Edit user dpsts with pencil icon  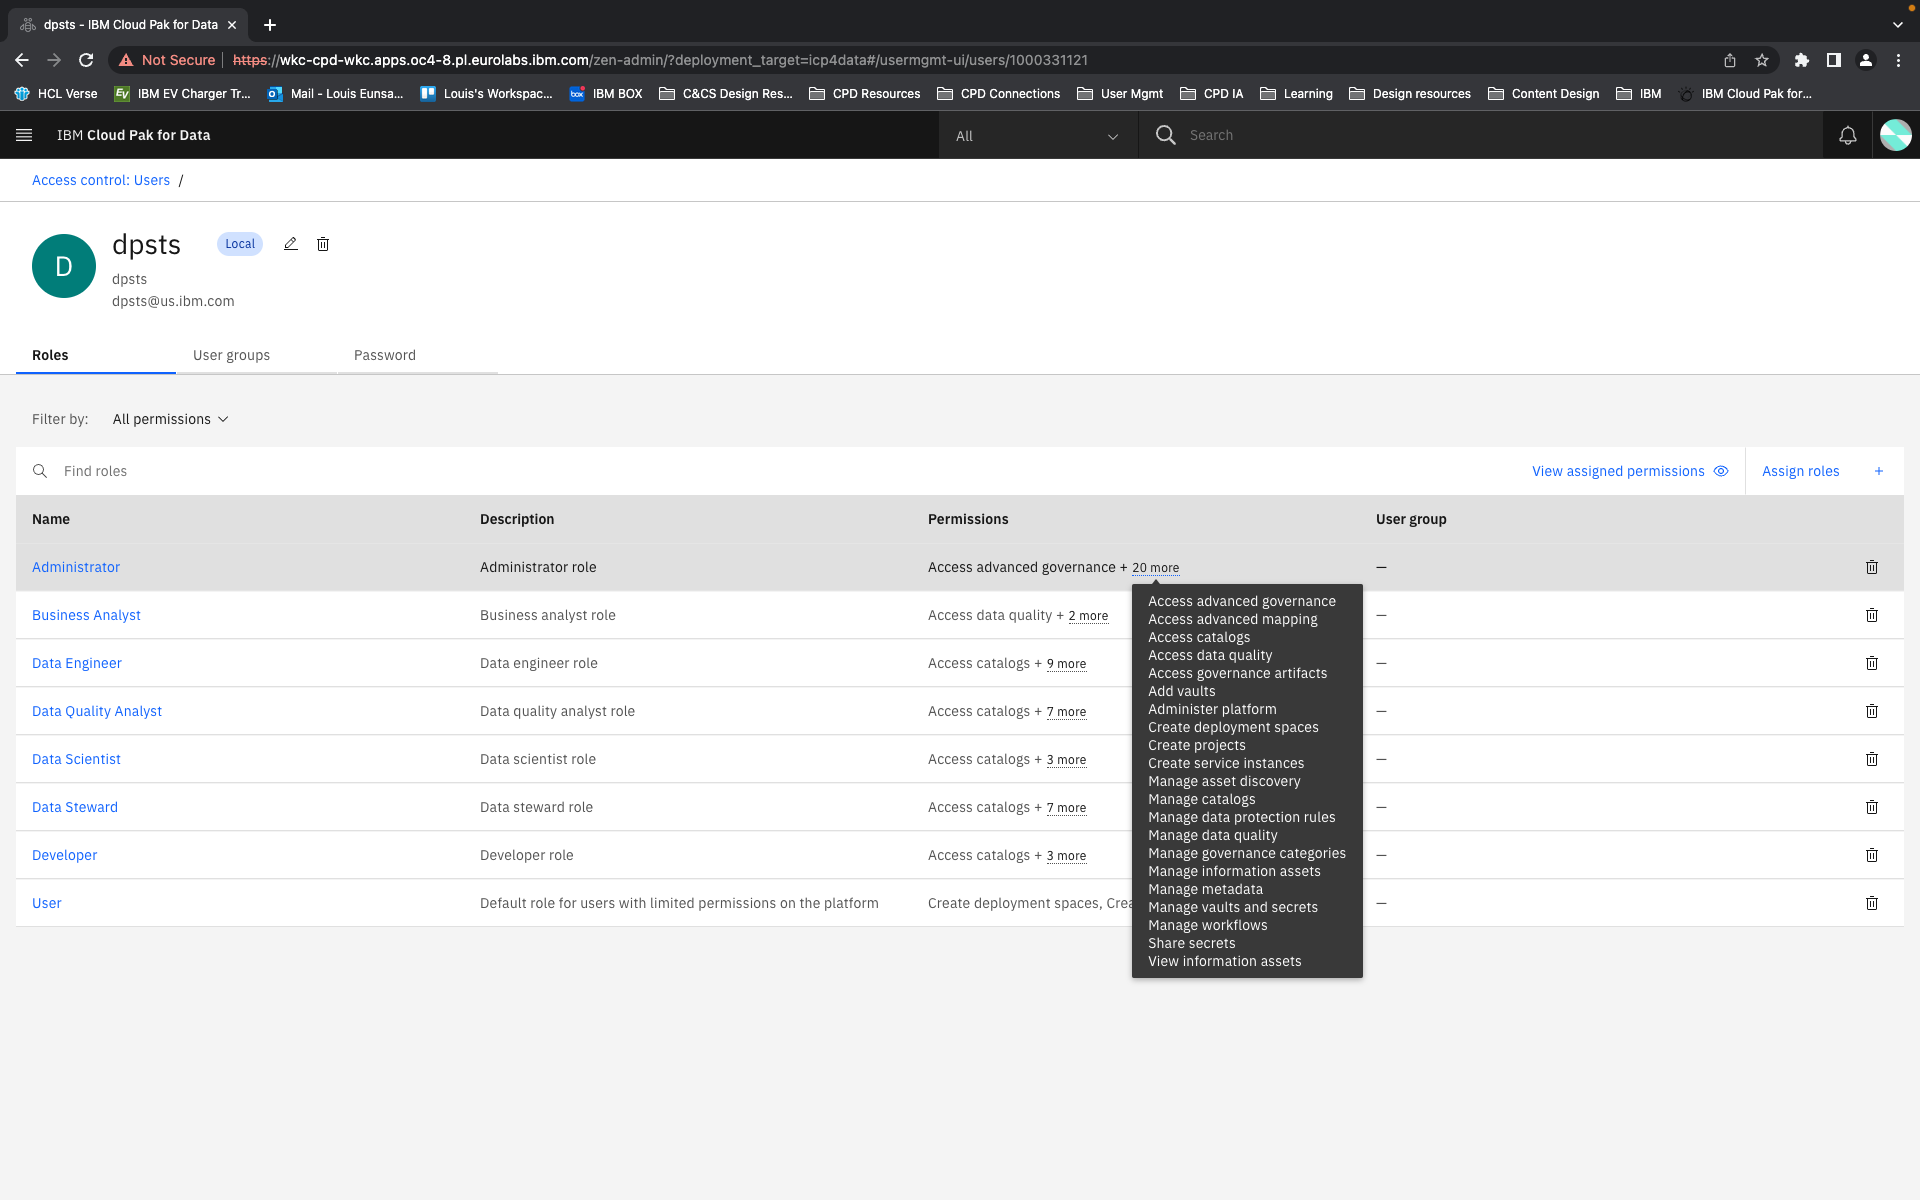click(x=290, y=244)
